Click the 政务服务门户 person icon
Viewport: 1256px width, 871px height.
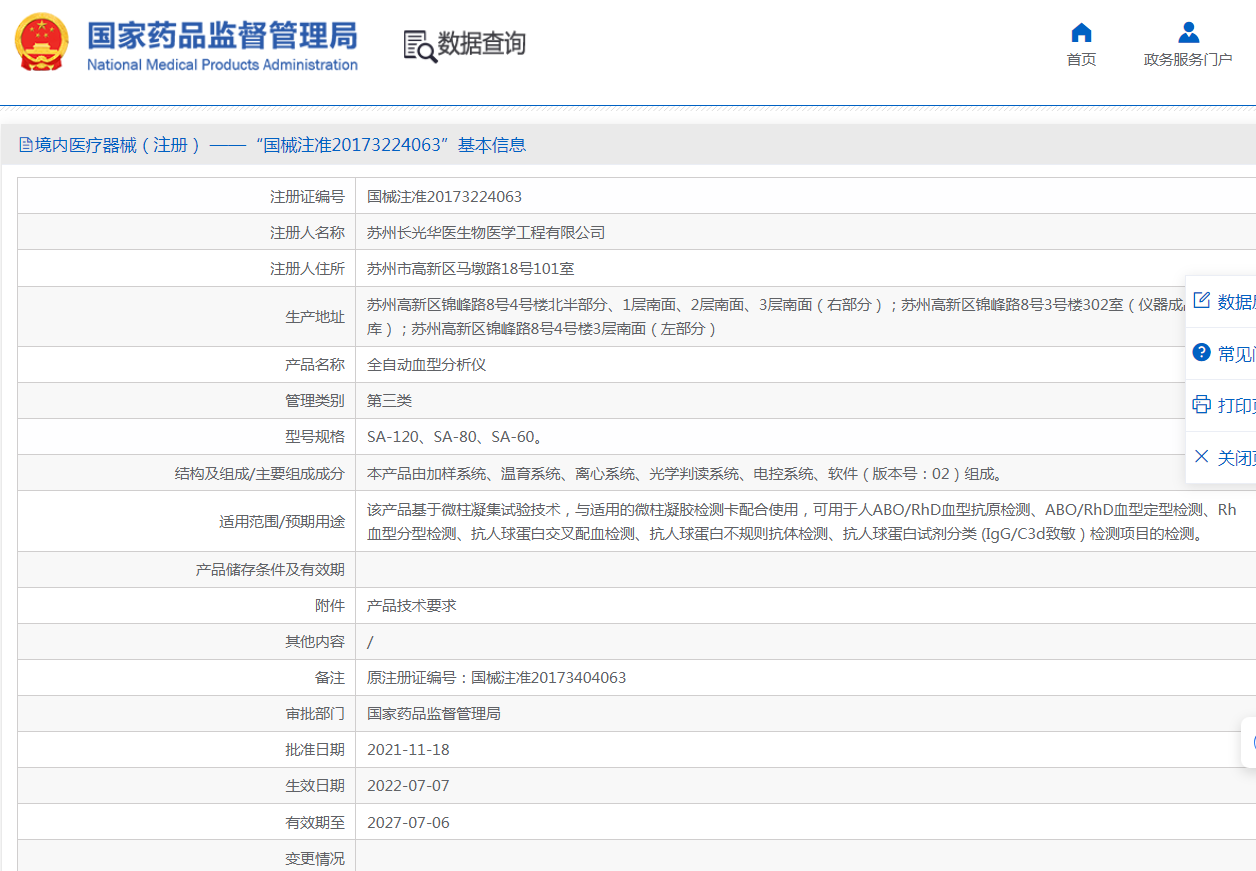[x=1188, y=32]
